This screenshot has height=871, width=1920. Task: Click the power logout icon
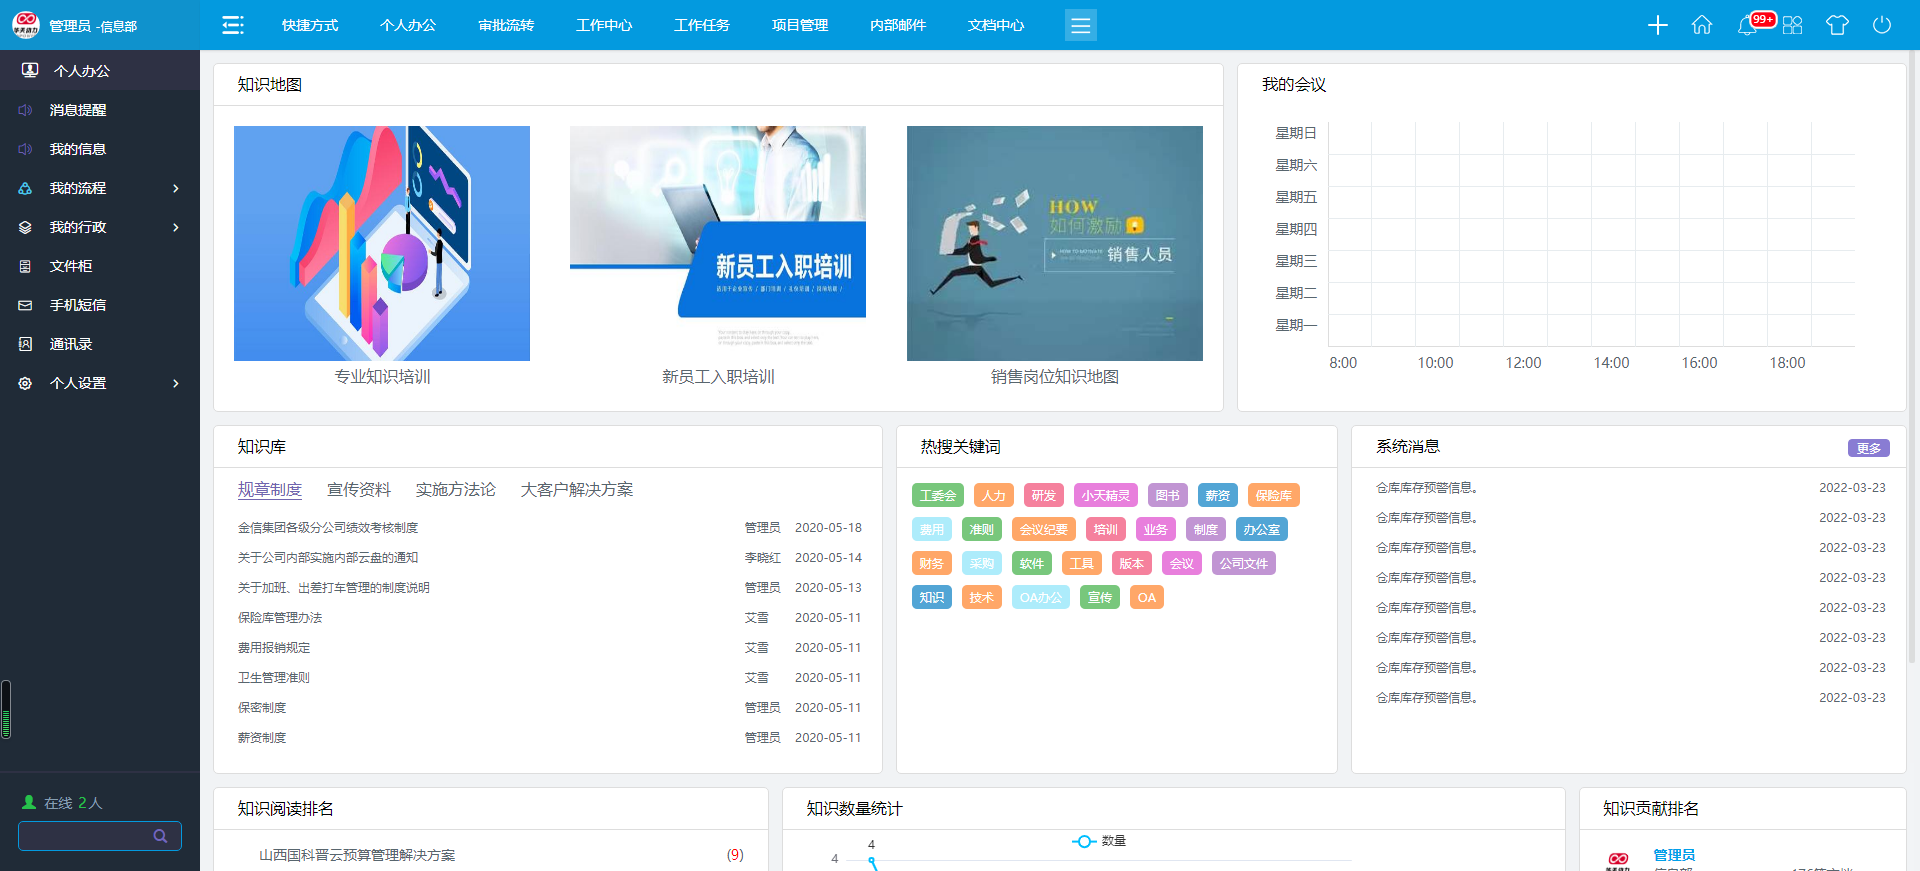pyautogui.click(x=1881, y=25)
